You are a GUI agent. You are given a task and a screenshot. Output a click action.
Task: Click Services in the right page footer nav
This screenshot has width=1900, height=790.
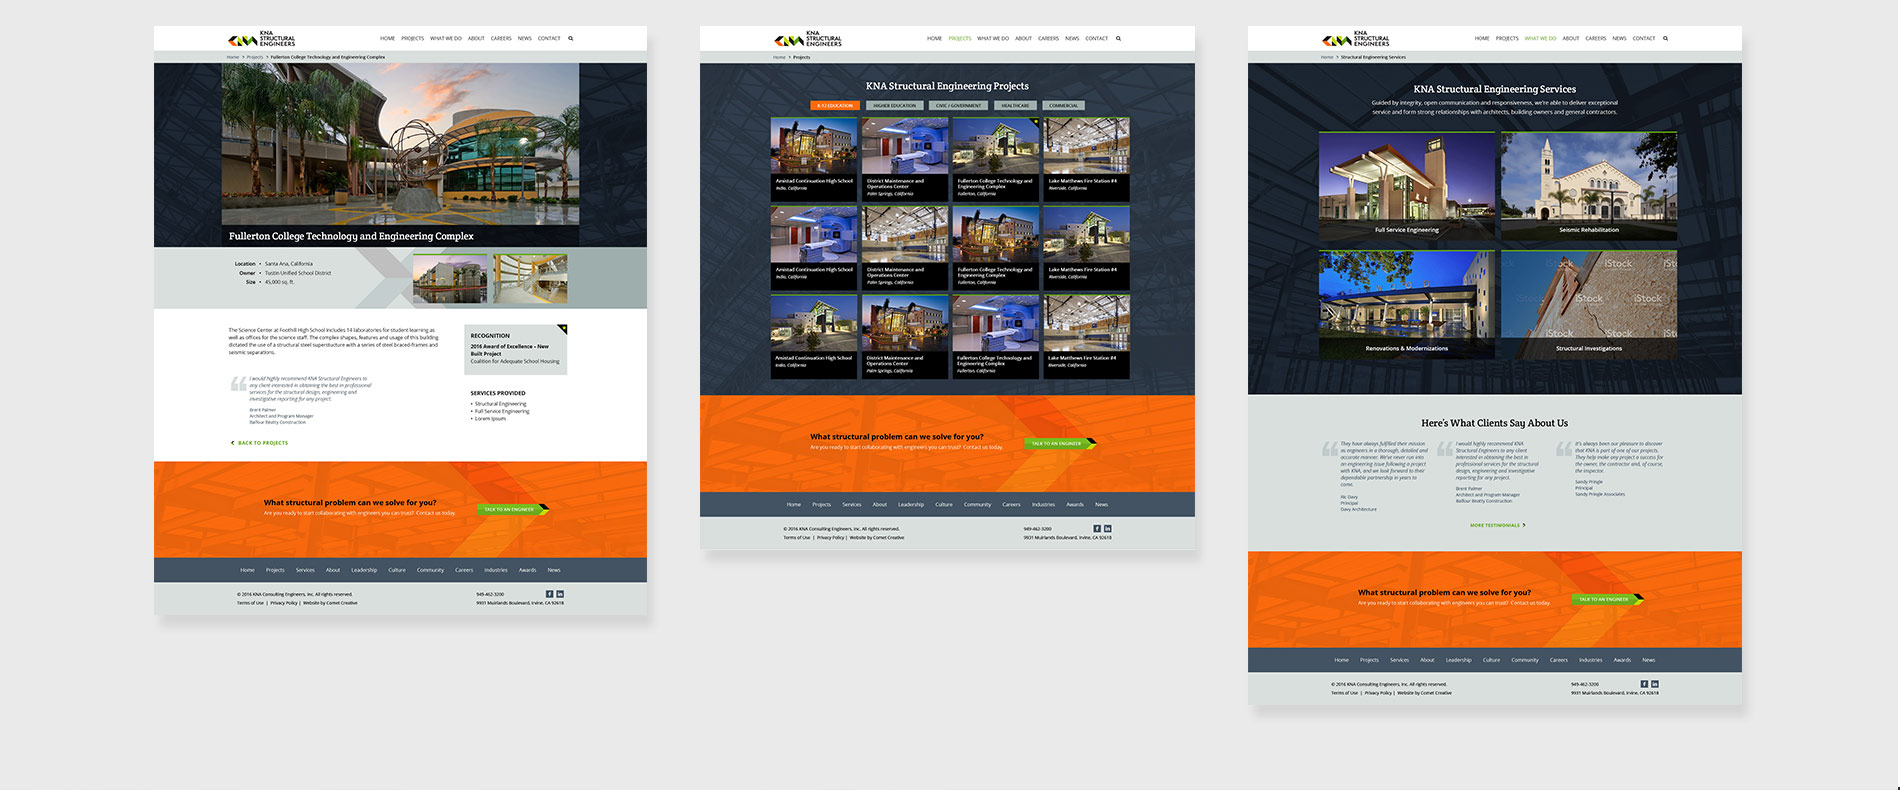[x=1399, y=660]
